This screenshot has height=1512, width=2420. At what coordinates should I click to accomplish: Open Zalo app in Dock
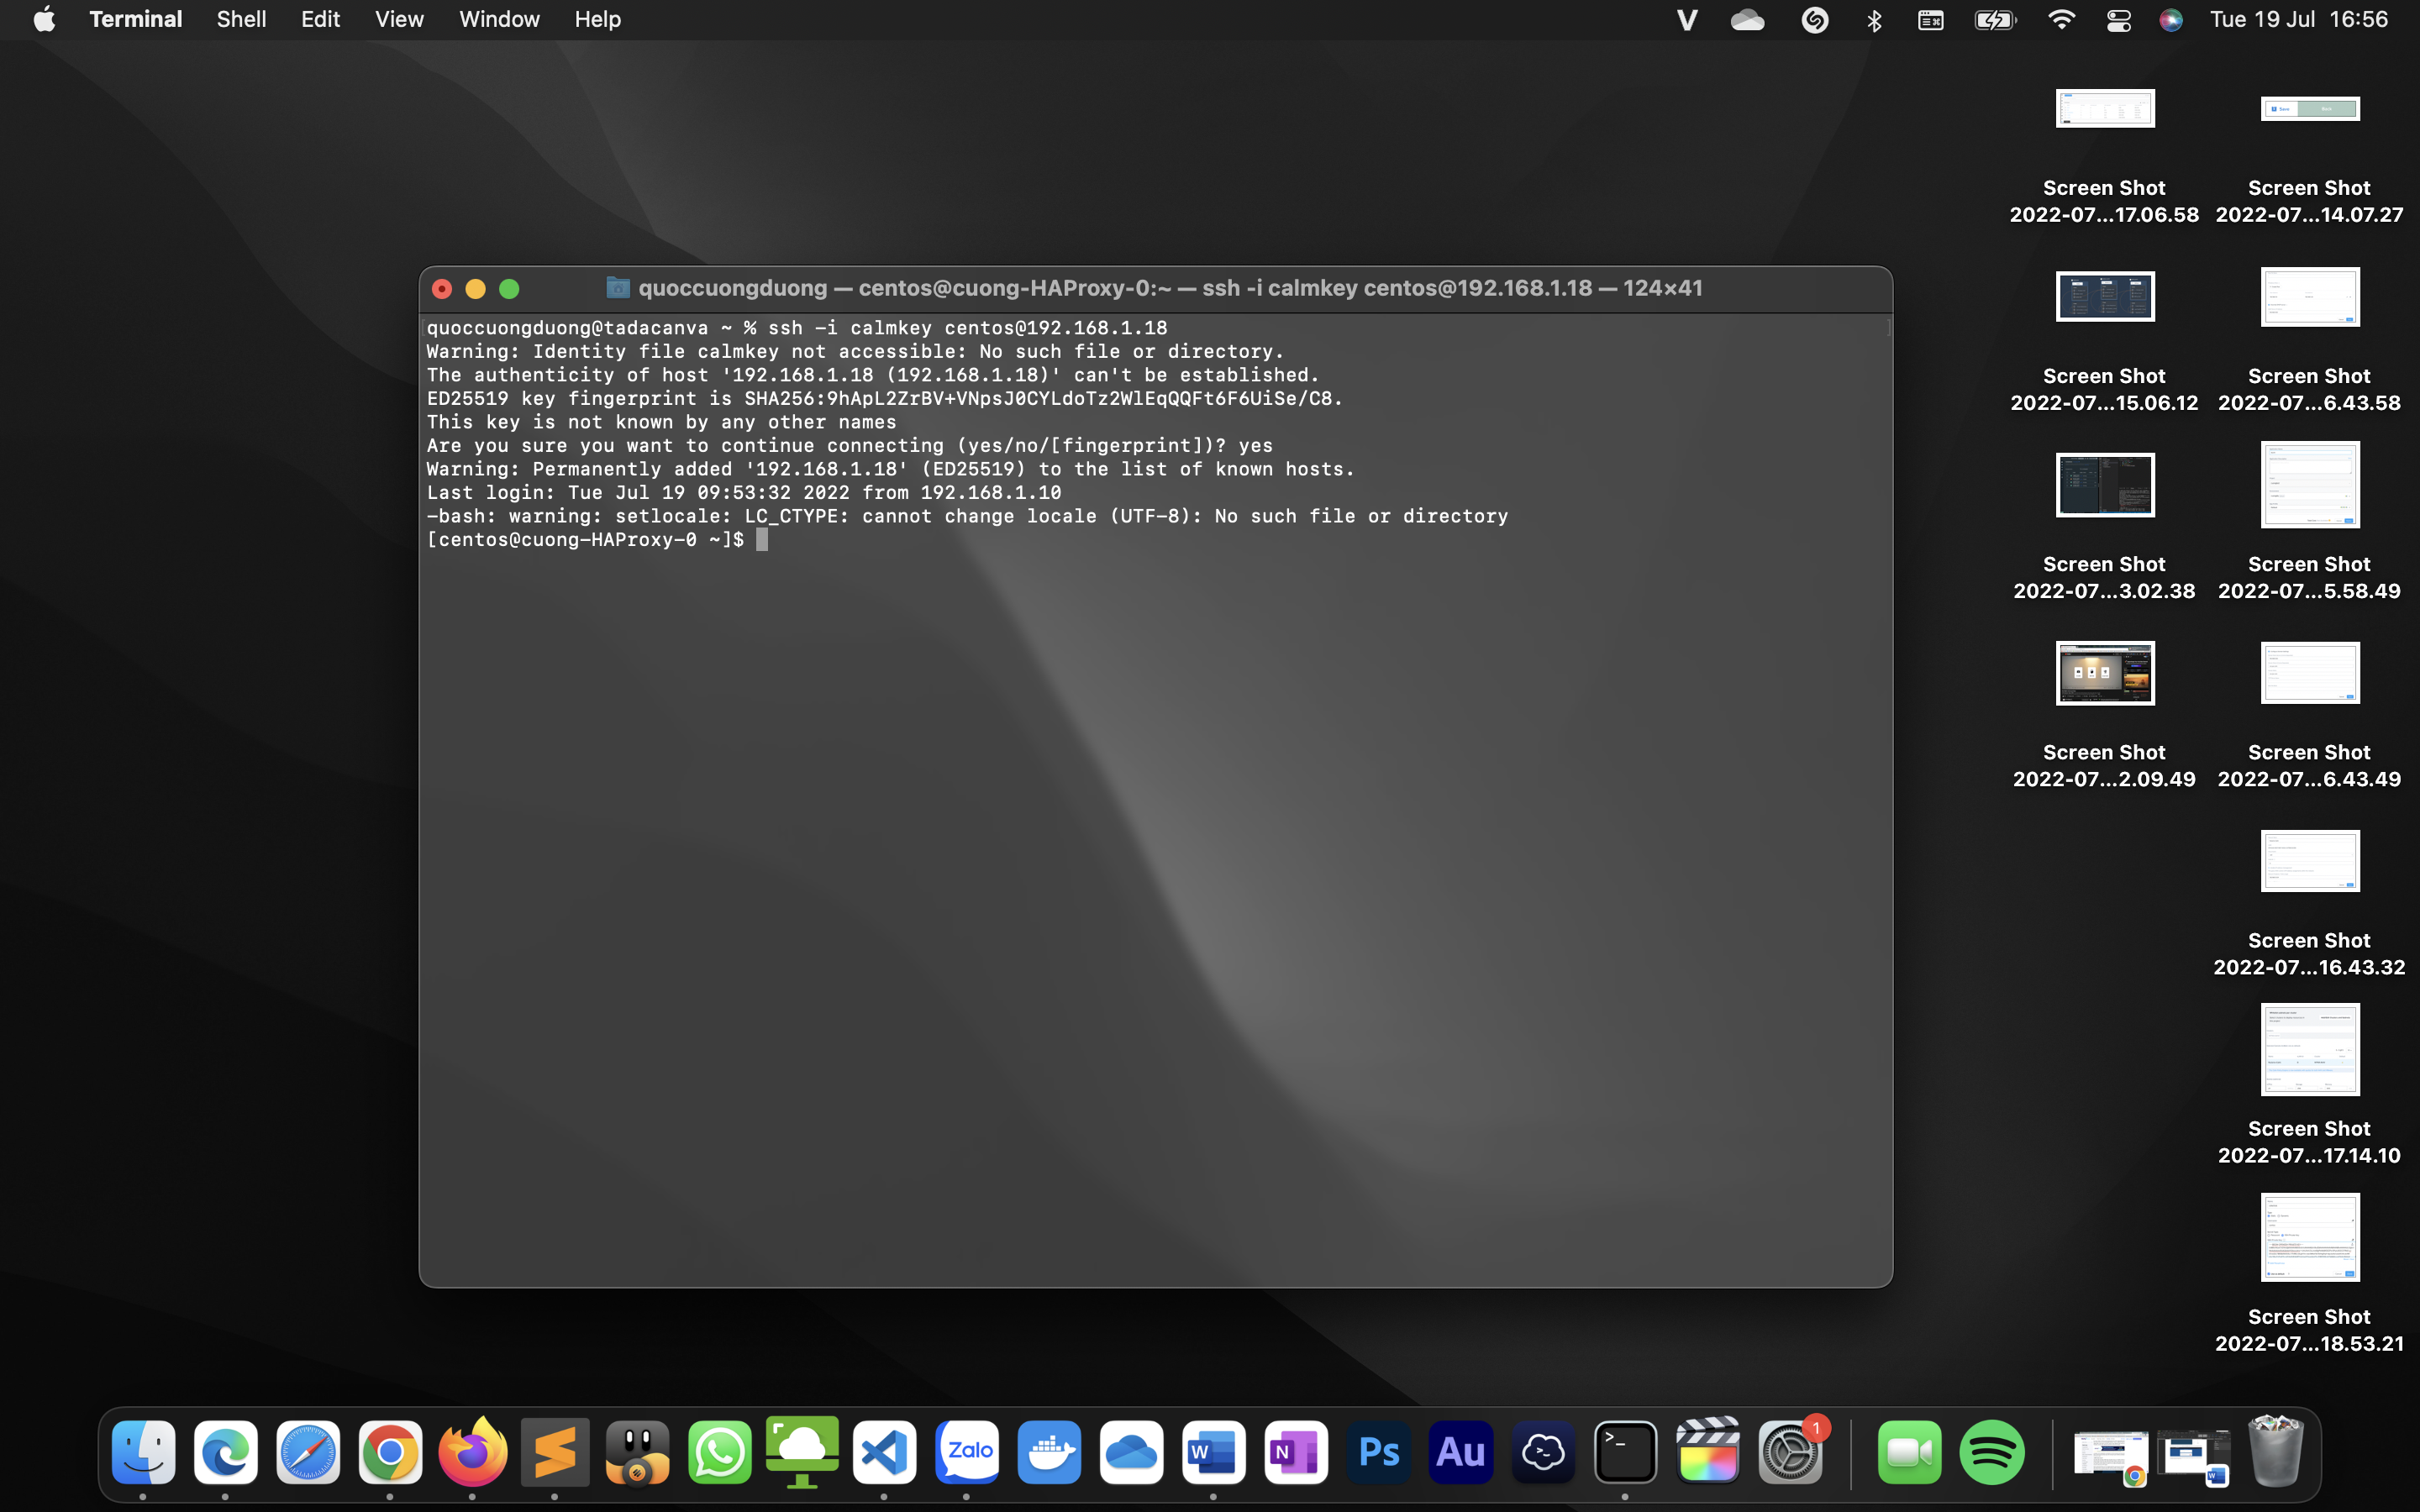coord(967,1452)
